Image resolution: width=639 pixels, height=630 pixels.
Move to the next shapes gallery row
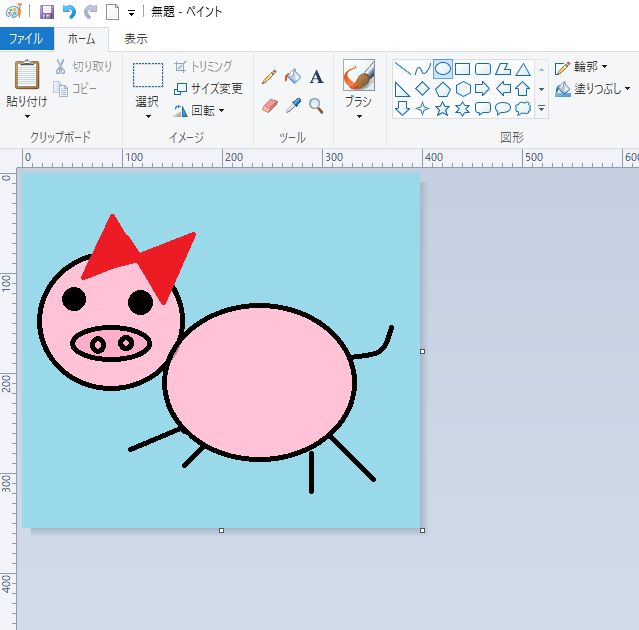pyautogui.click(x=541, y=89)
